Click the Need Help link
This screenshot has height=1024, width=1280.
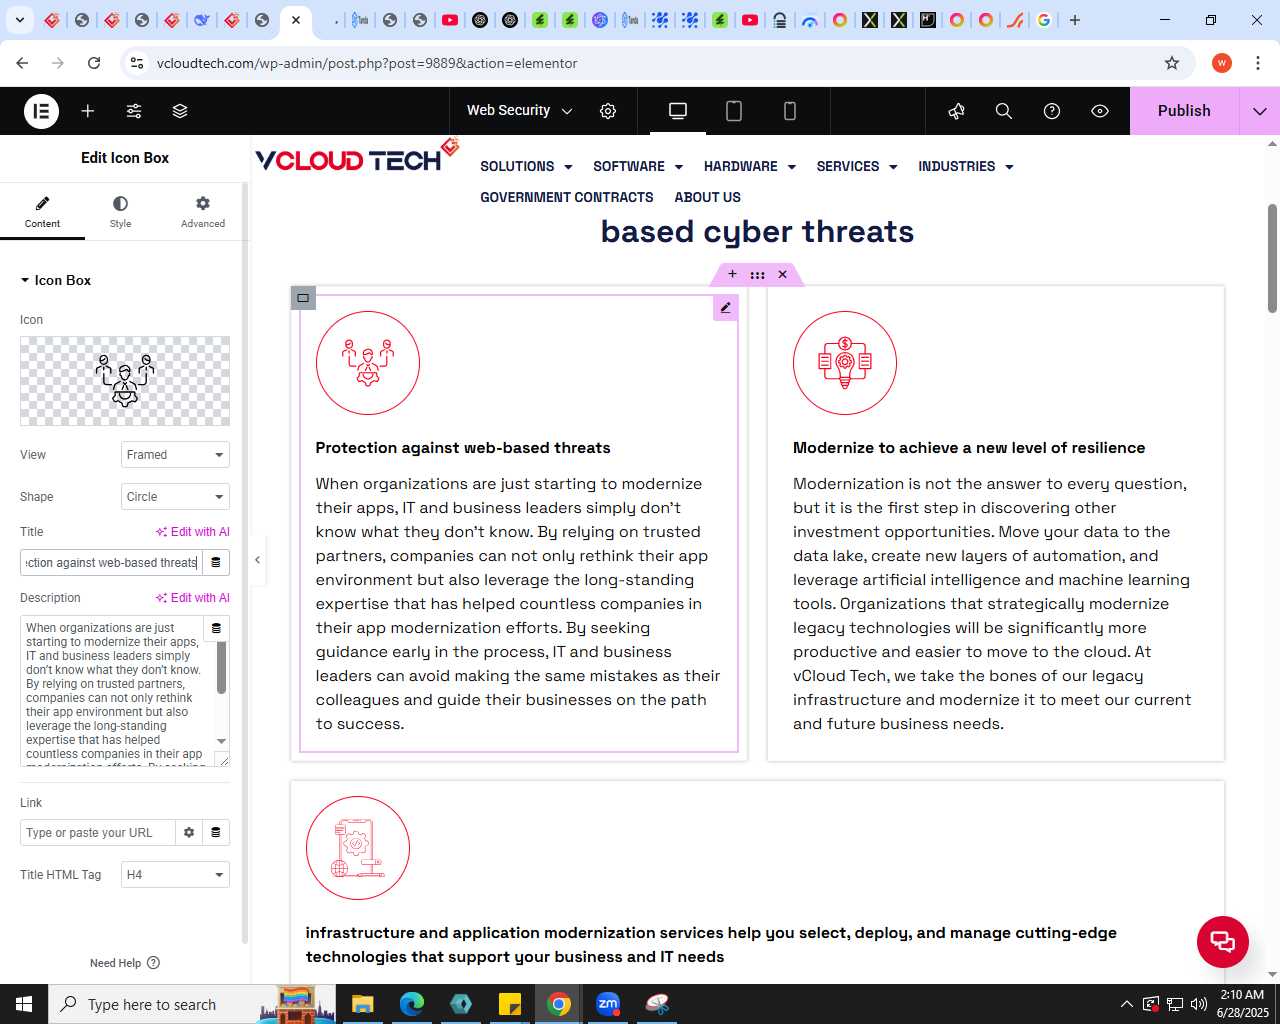coord(125,963)
